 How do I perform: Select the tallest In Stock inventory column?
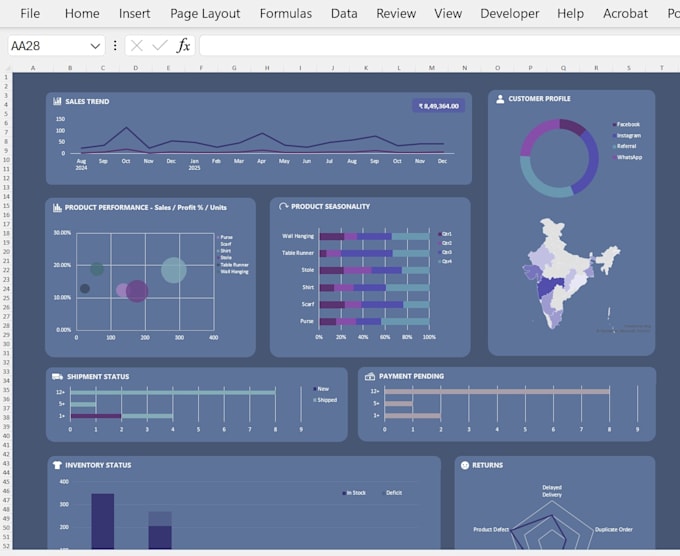tap(103, 521)
